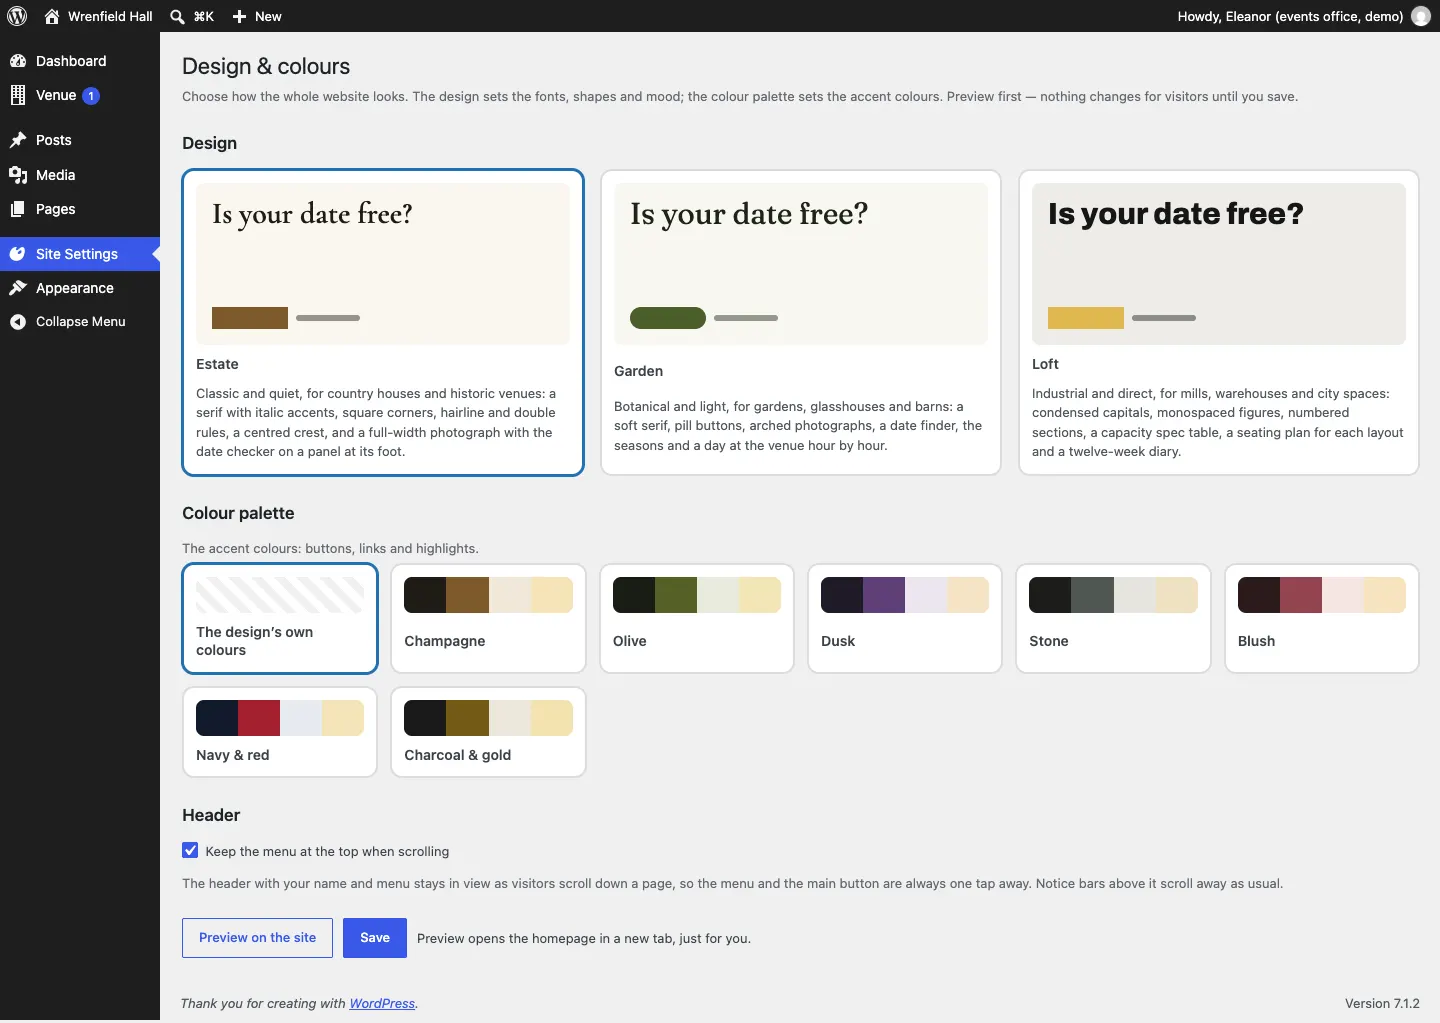1440x1023 pixels.
Task: Click the Venue notification badge
Action: tap(91, 96)
